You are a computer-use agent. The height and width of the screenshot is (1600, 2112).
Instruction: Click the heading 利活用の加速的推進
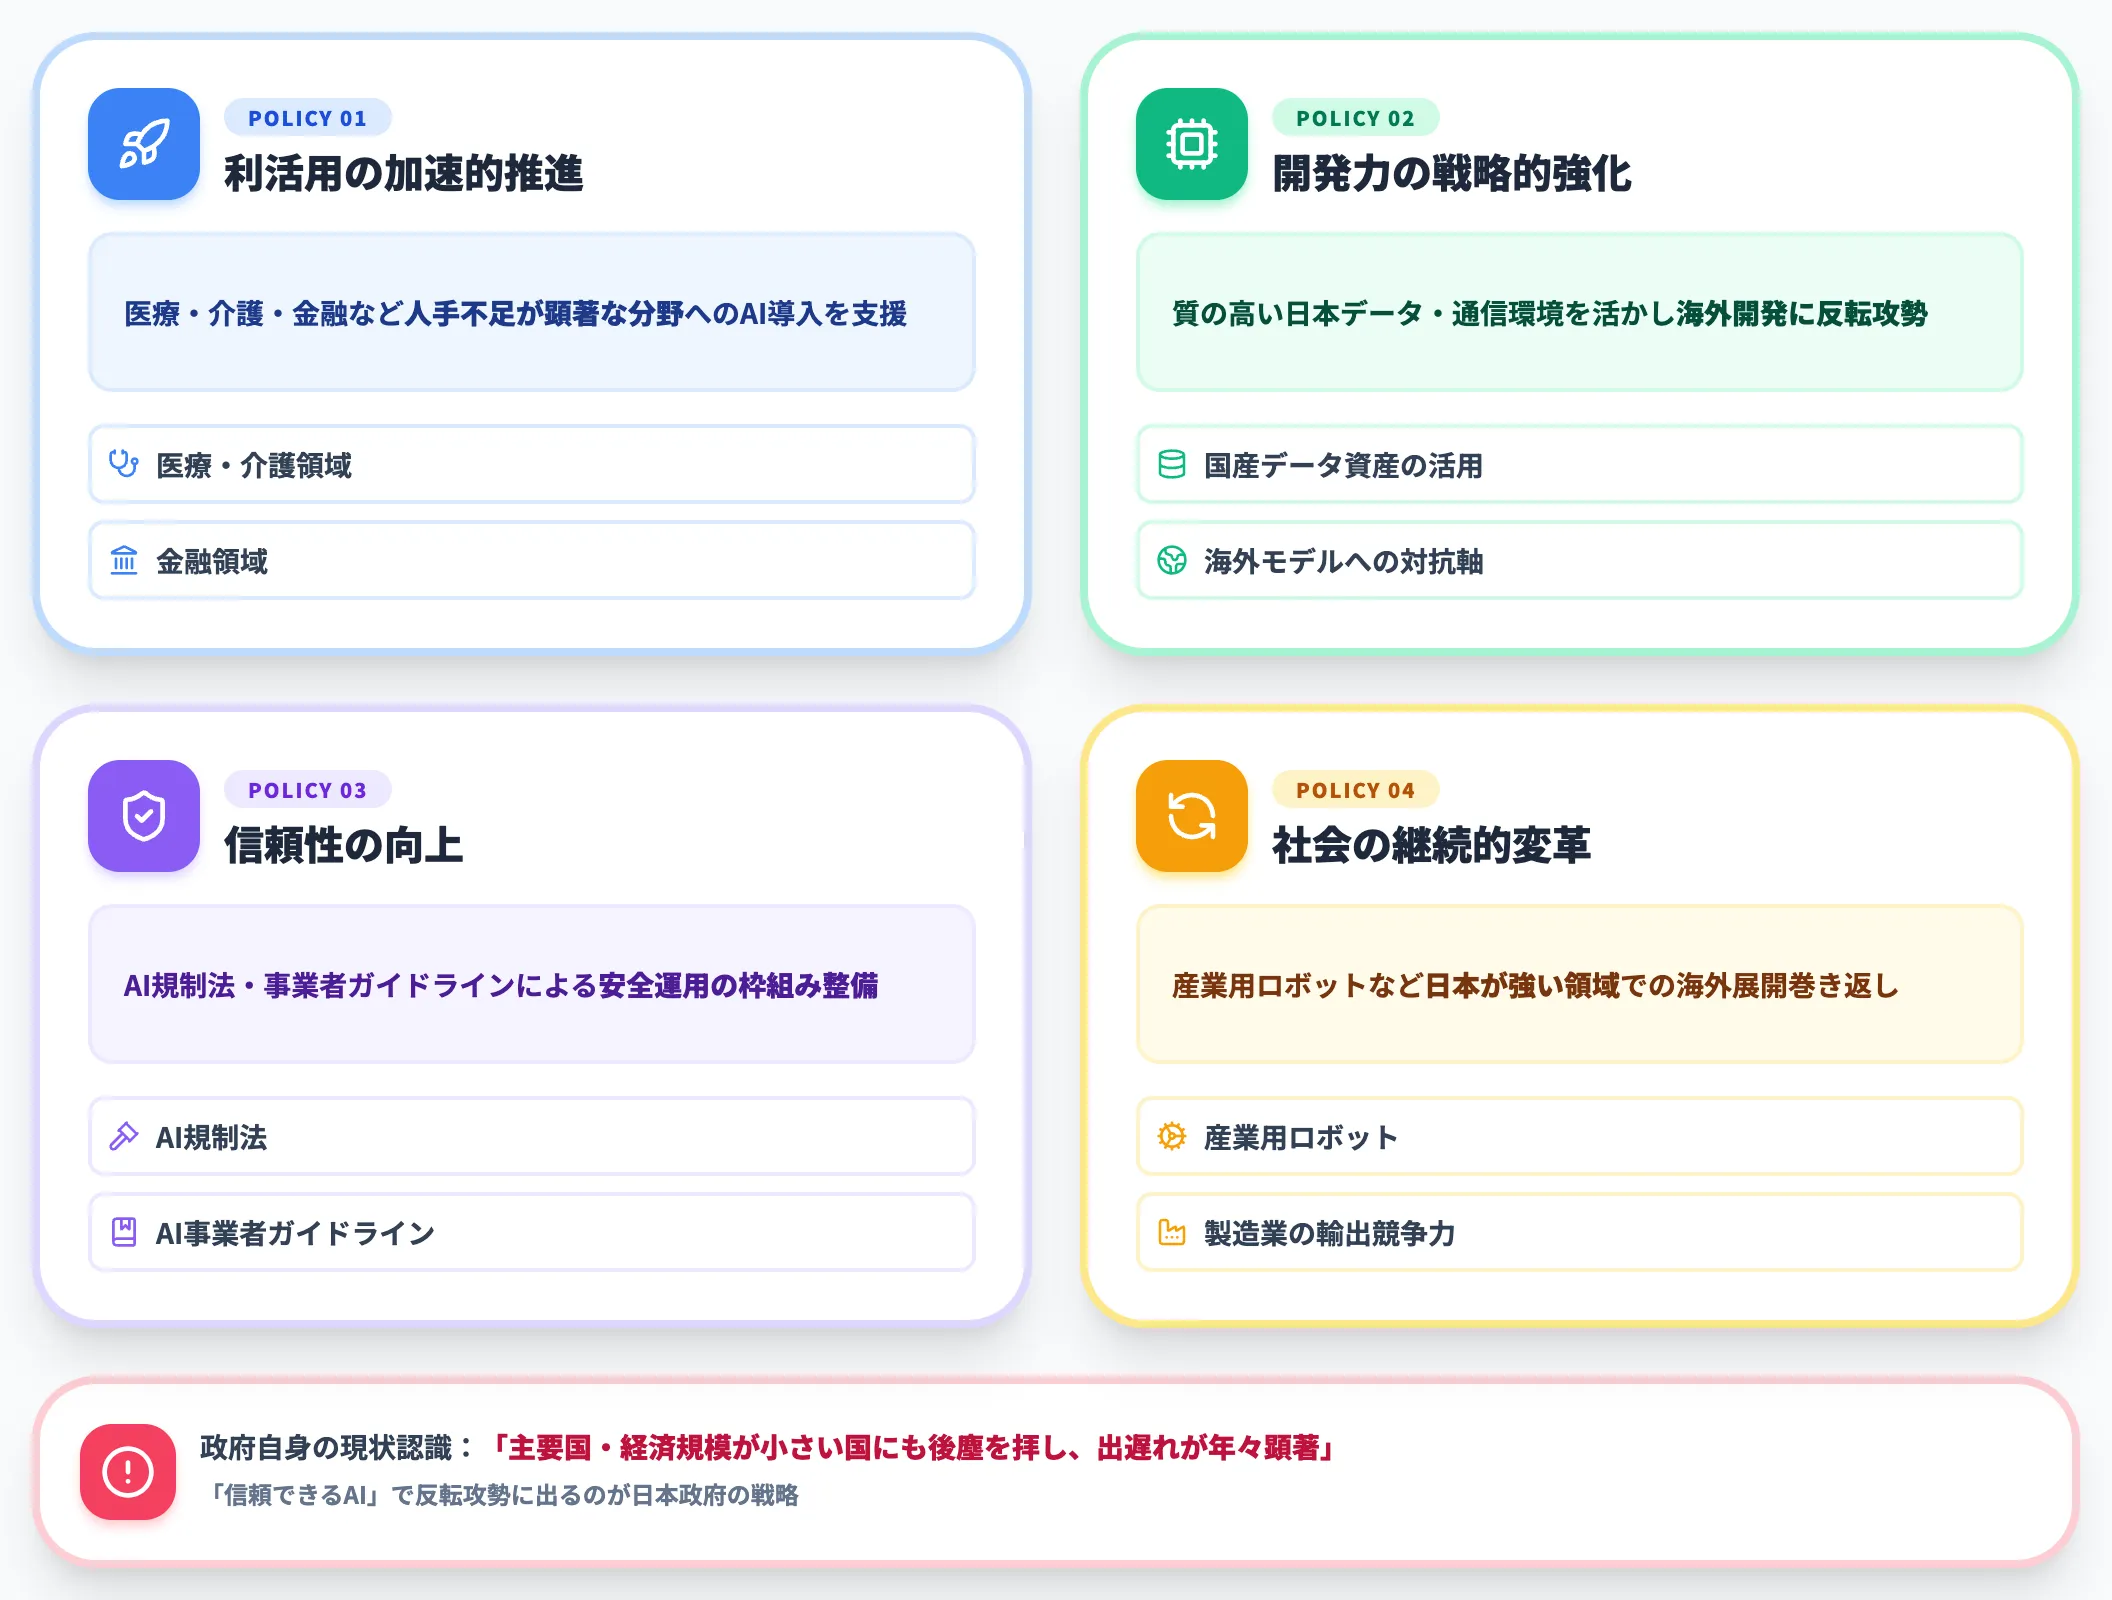coord(404,173)
